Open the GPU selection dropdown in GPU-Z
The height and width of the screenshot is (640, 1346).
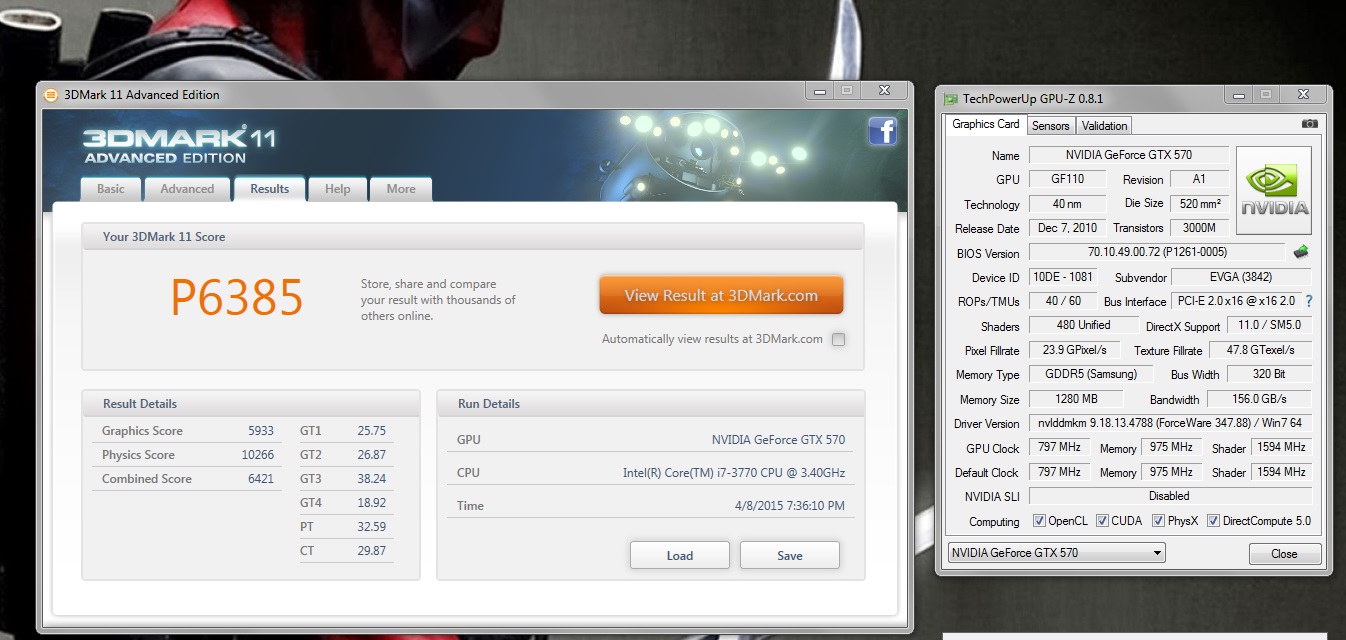tap(1056, 552)
